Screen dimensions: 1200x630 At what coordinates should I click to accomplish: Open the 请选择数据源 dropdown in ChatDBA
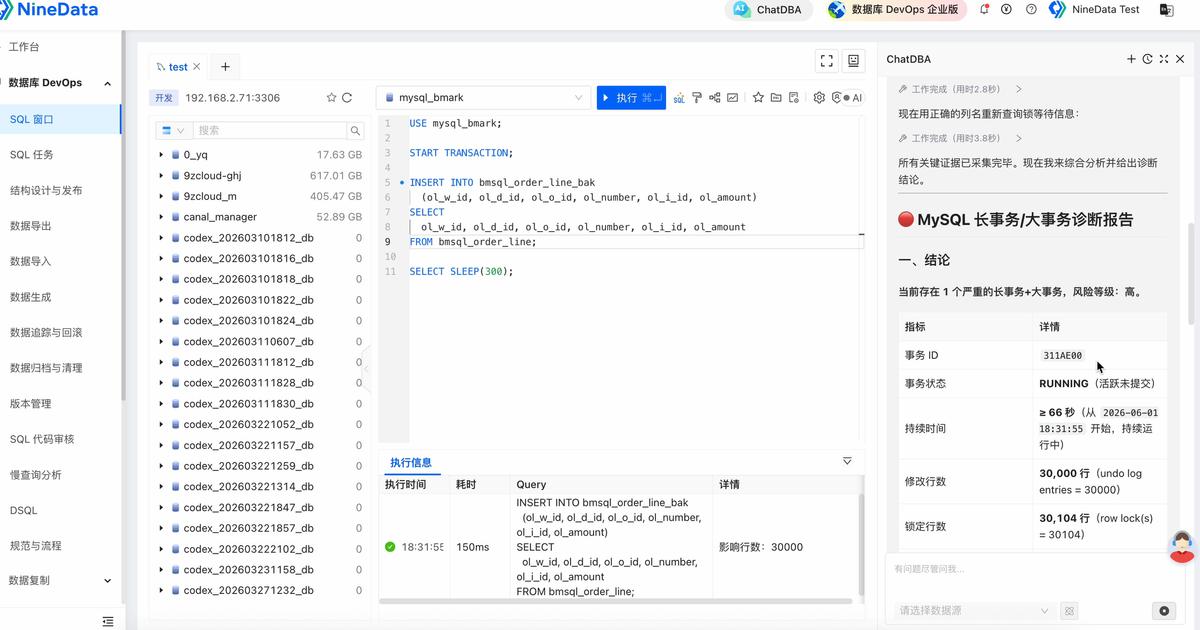[x=973, y=610]
